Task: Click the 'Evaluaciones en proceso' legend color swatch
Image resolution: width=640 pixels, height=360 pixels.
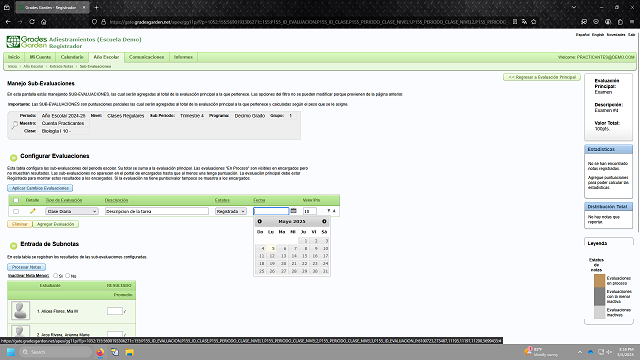Action: pos(599,280)
